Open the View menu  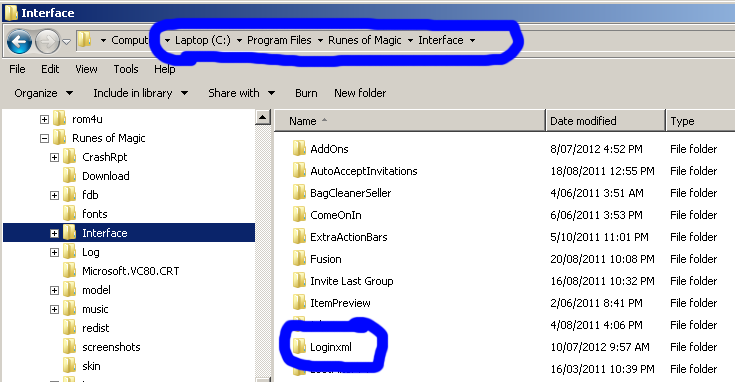point(86,69)
